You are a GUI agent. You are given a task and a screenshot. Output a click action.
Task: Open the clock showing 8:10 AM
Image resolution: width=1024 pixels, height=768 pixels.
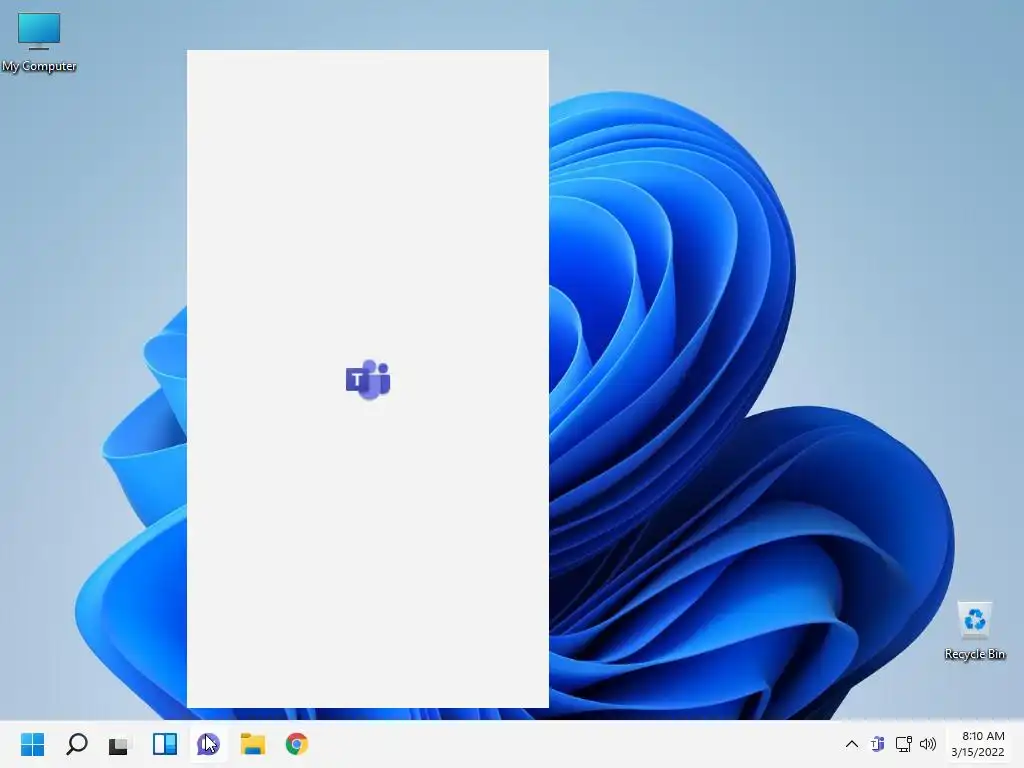click(983, 736)
